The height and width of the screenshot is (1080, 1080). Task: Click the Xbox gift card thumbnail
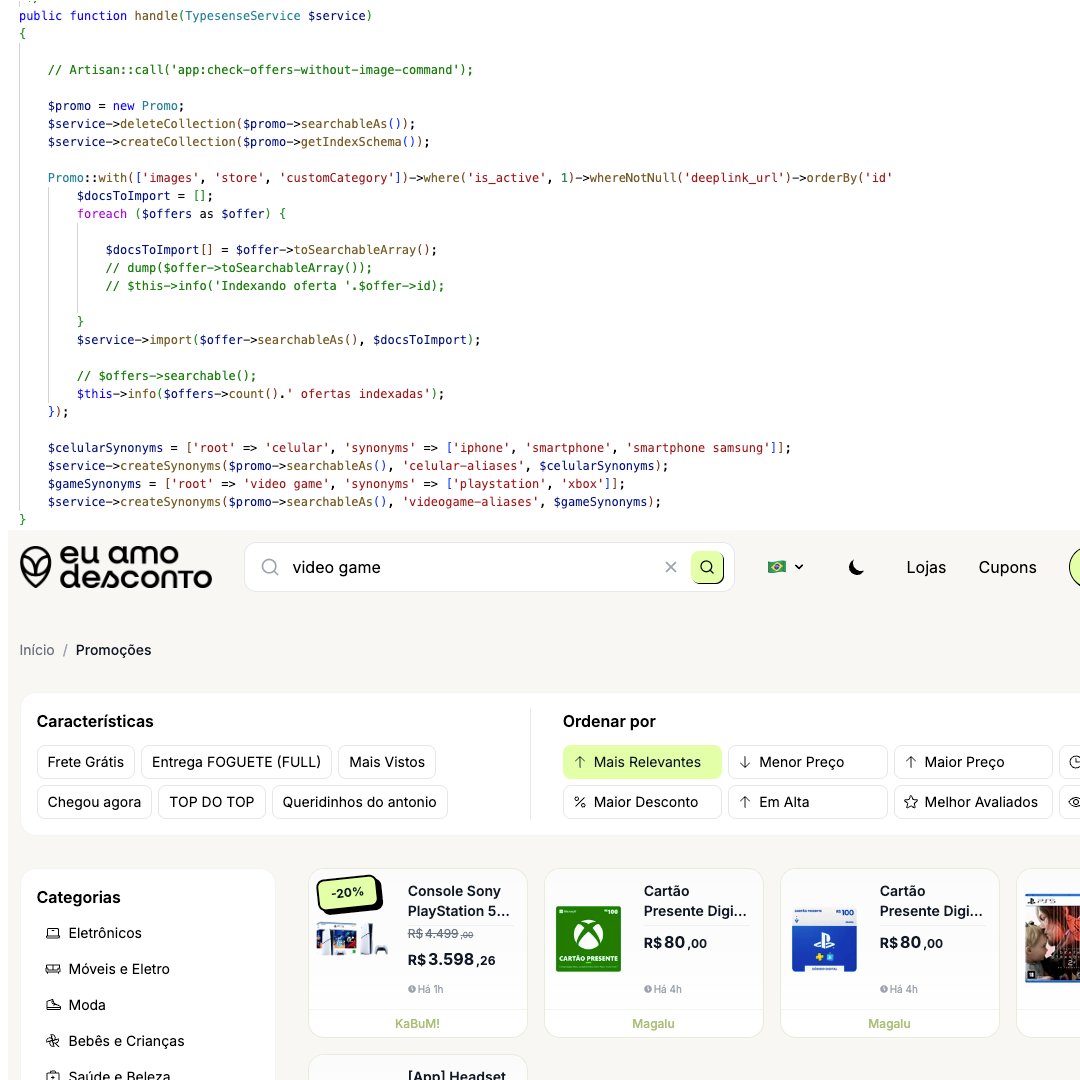588,939
